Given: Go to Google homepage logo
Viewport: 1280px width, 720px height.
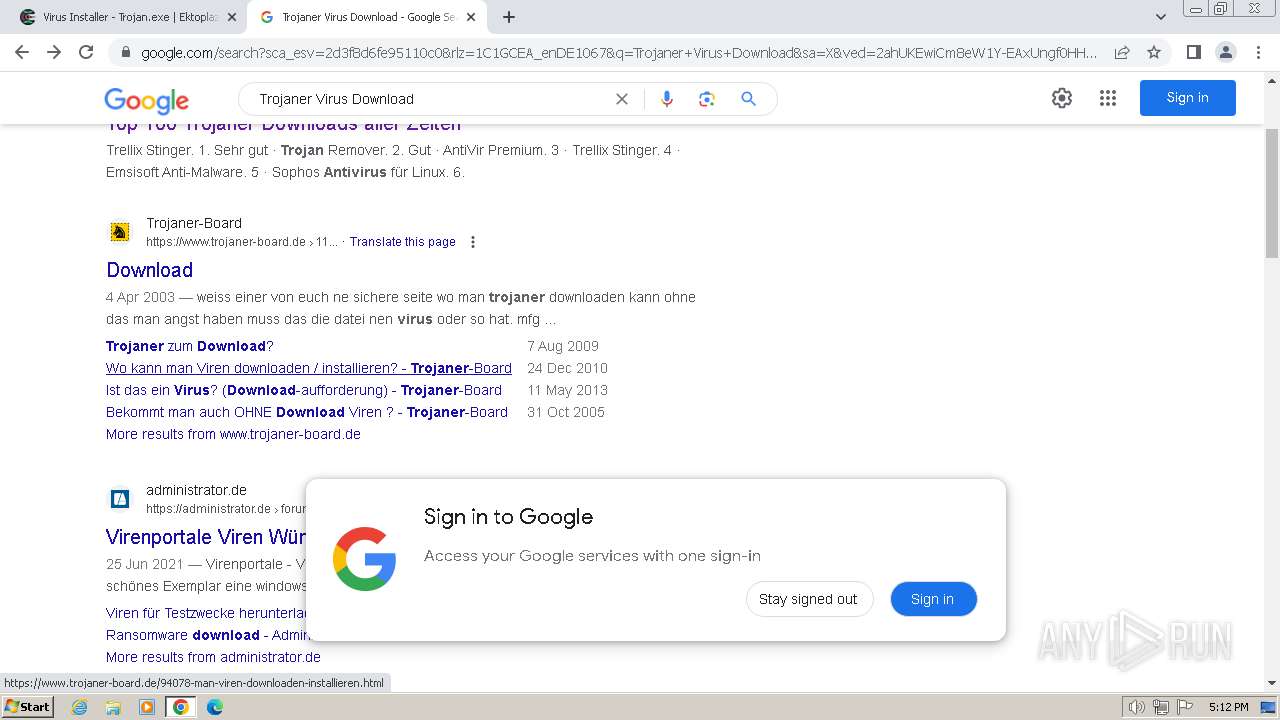Looking at the screenshot, I should [x=147, y=100].
